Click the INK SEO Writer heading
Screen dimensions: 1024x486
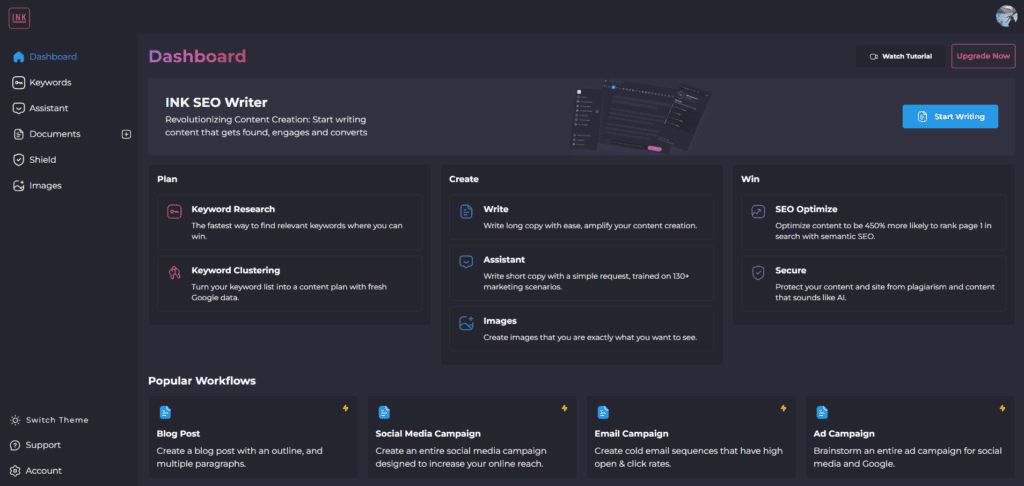[216, 103]
